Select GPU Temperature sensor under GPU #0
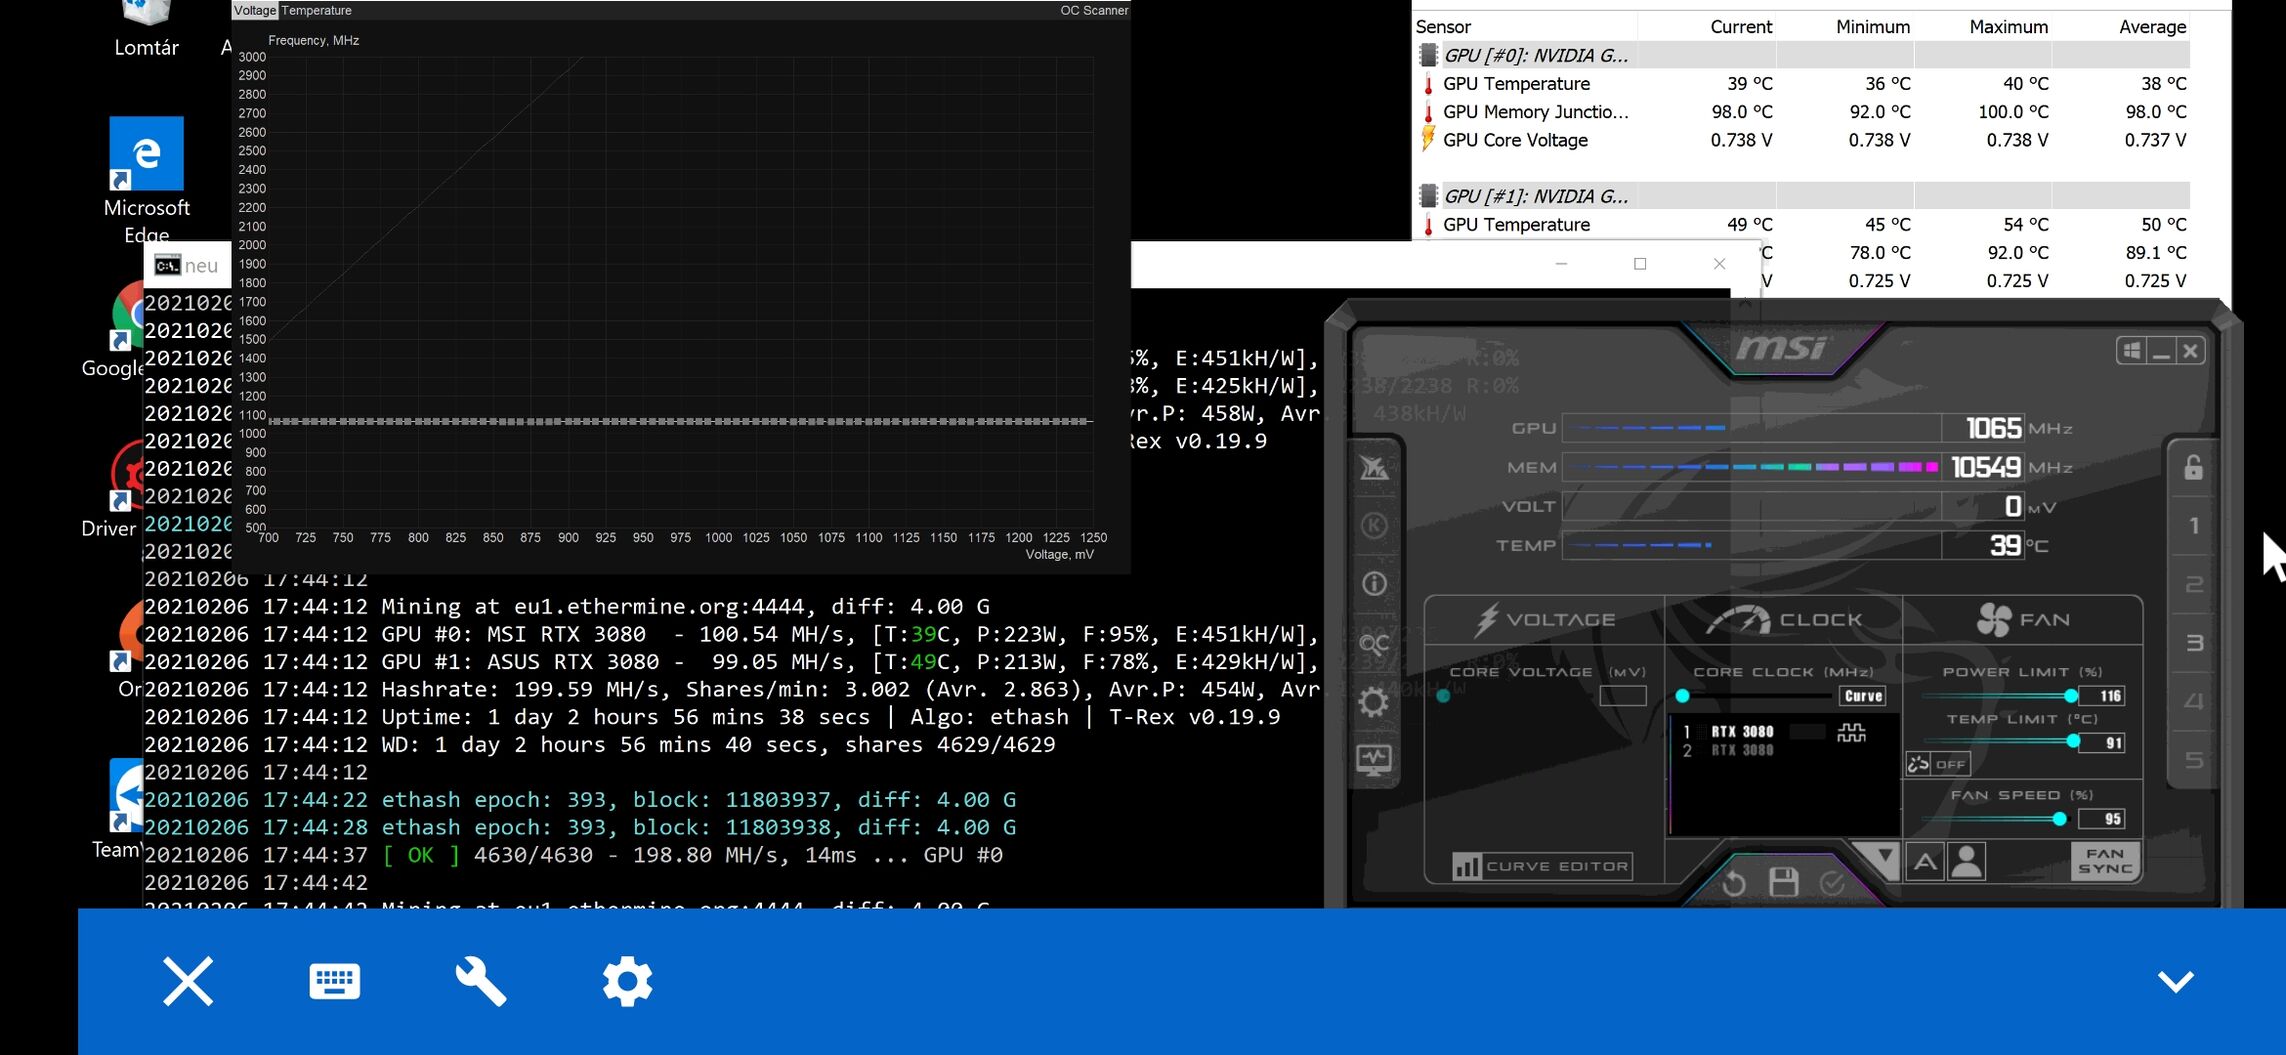 [x=1516, y=84]
